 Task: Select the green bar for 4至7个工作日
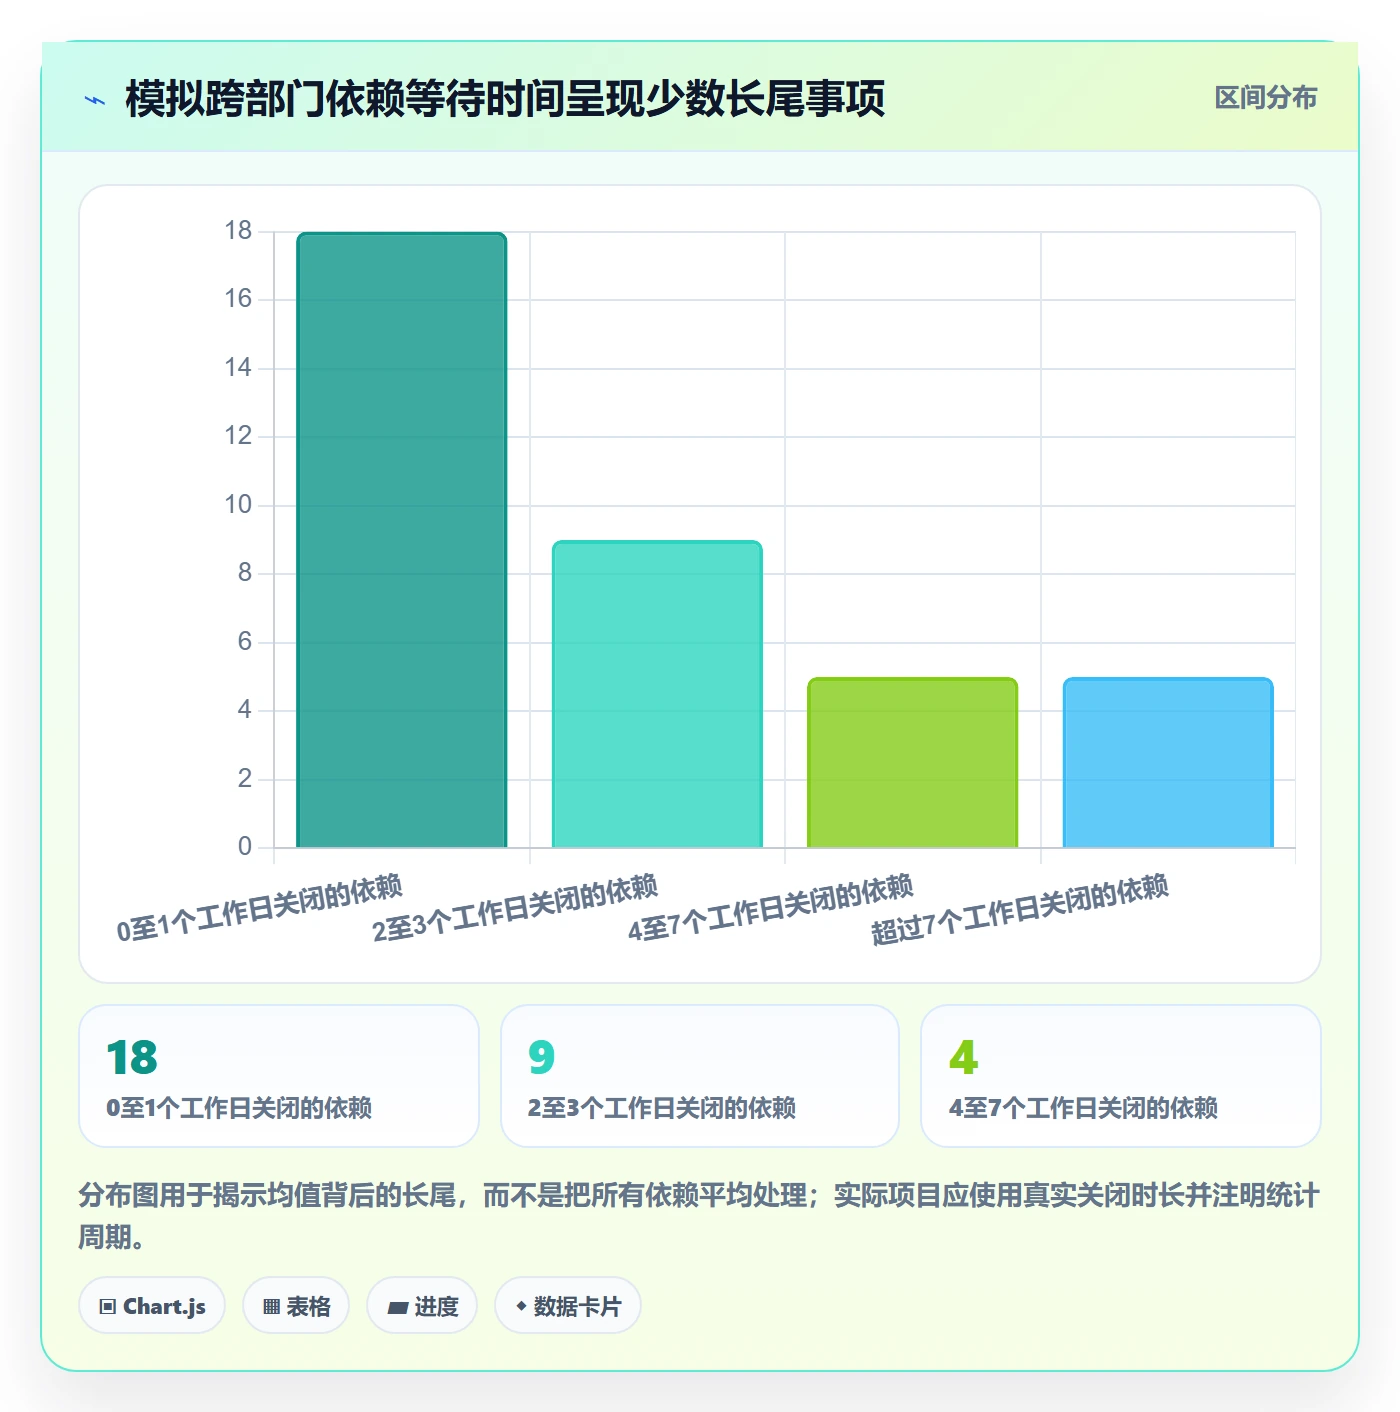click(x=912, y=763)
